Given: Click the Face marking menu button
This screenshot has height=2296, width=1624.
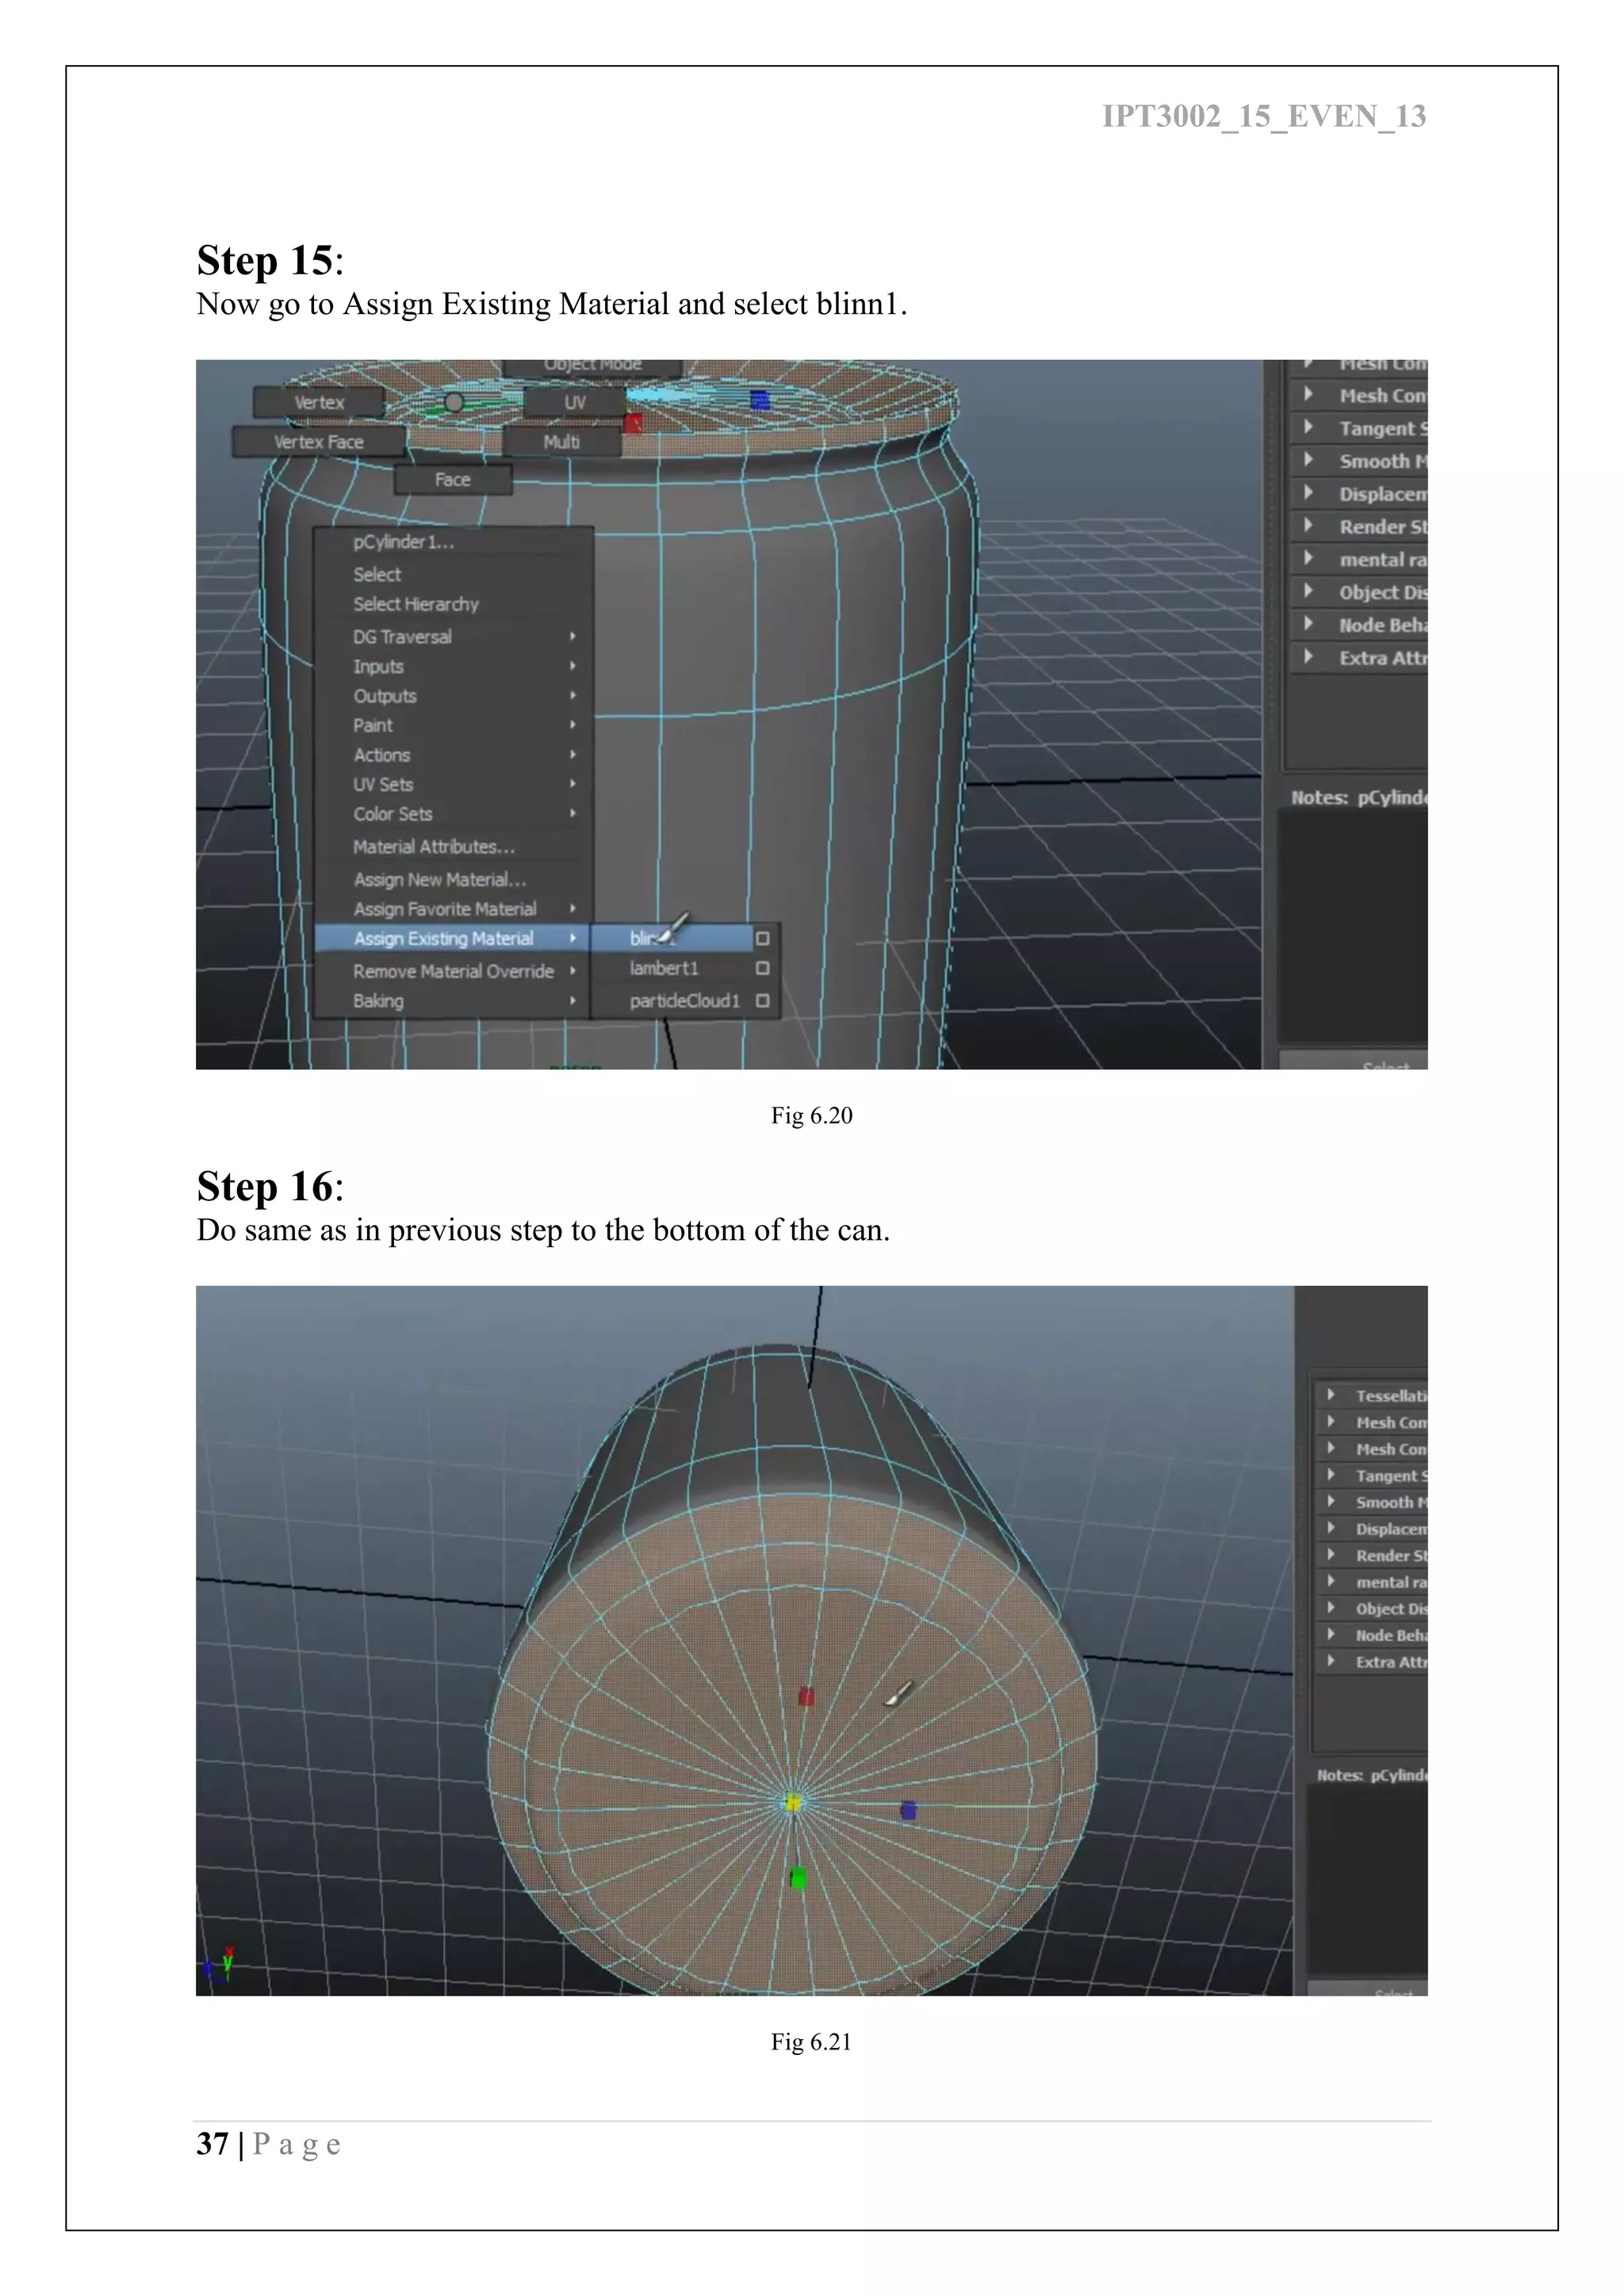Looking at the screenshot, I should pos(452,480).
